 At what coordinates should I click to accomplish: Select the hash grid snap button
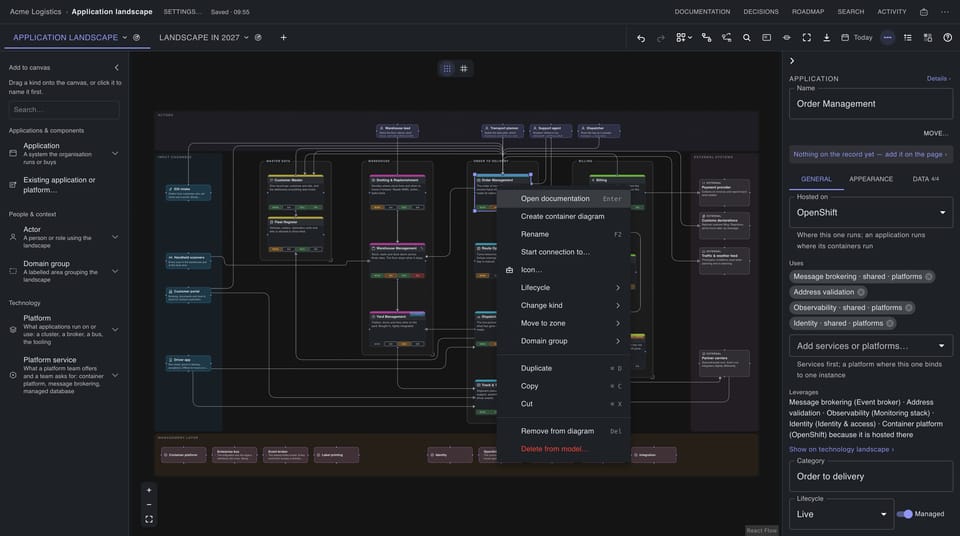tap(463, 69)
